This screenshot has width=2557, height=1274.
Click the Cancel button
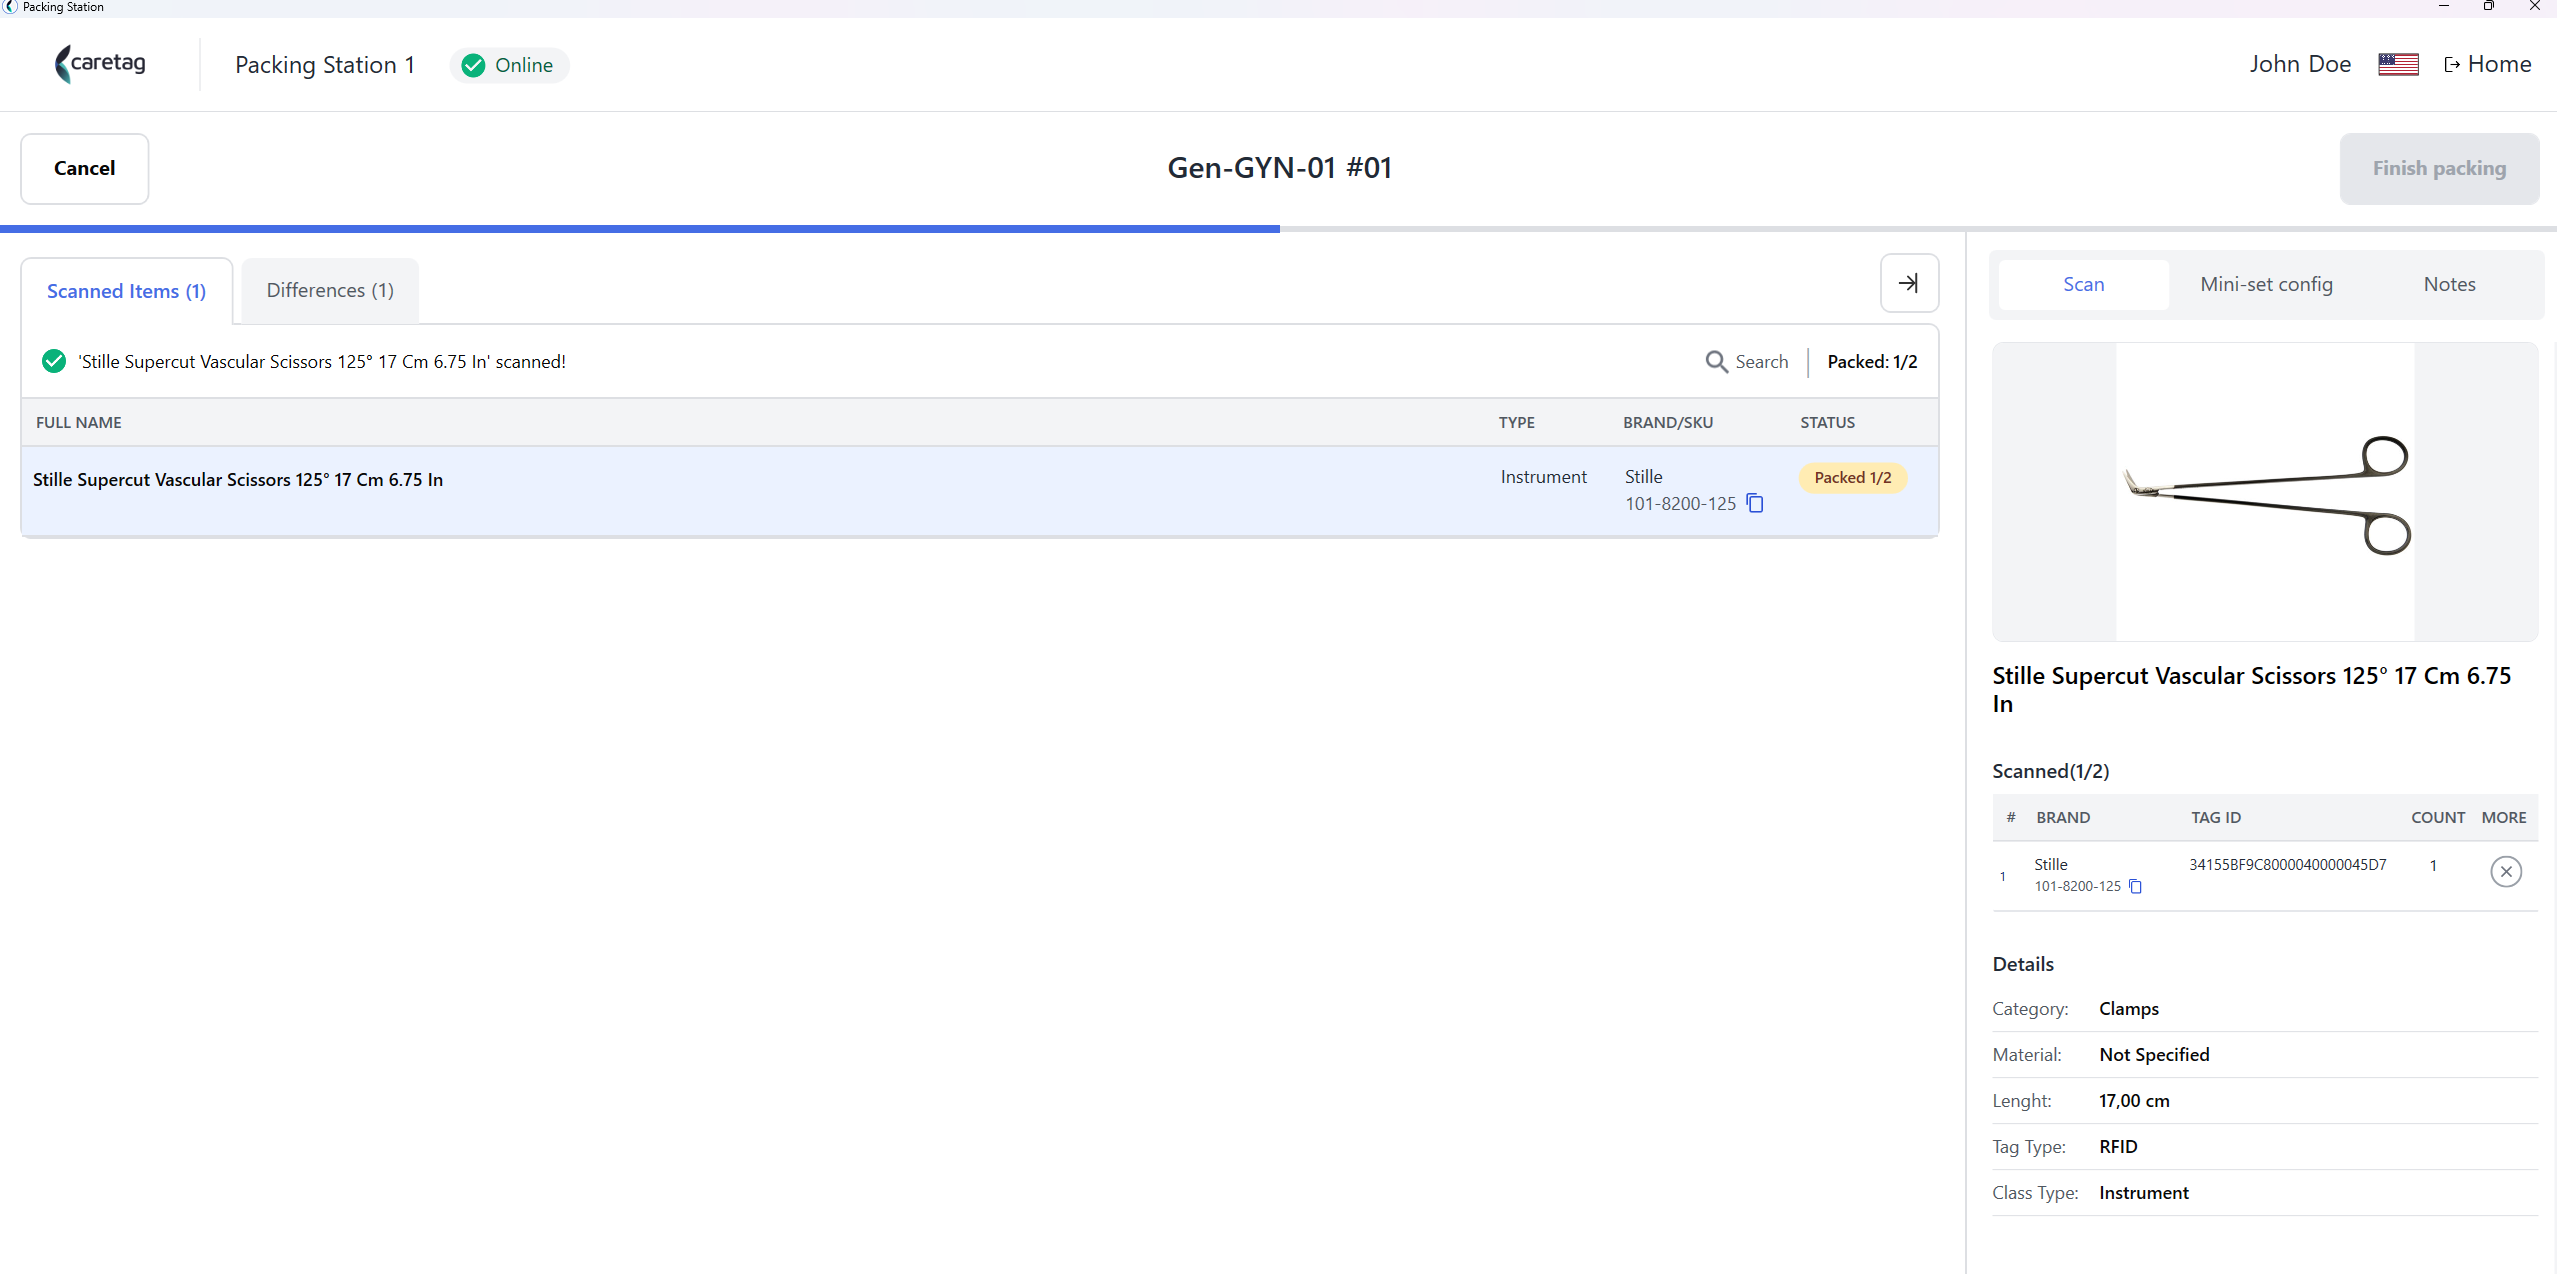click(85, 168)
